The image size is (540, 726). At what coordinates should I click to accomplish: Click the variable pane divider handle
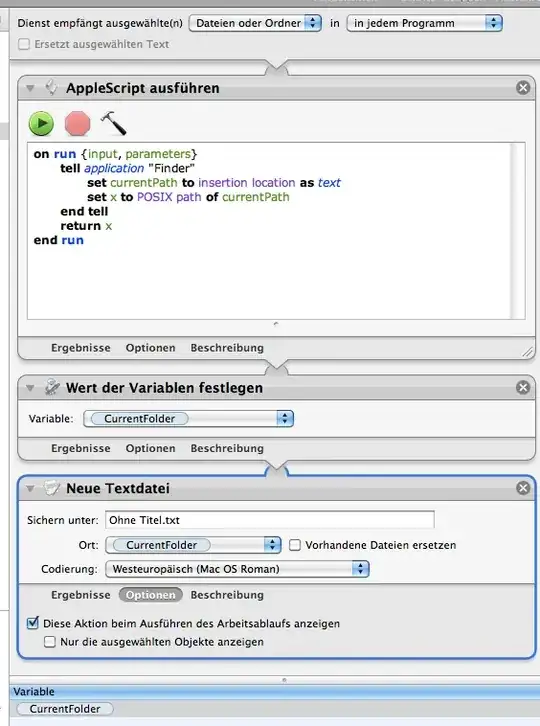(284, 680)
